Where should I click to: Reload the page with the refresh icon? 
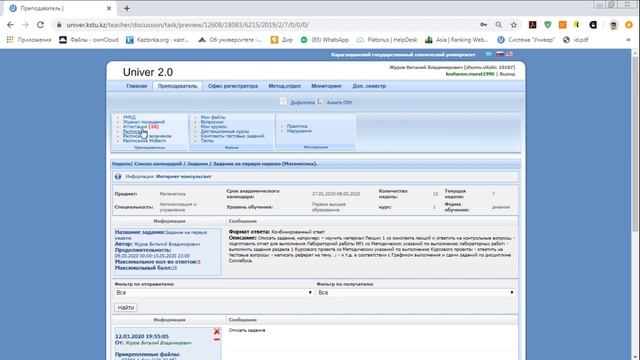(x=40, y=25)
